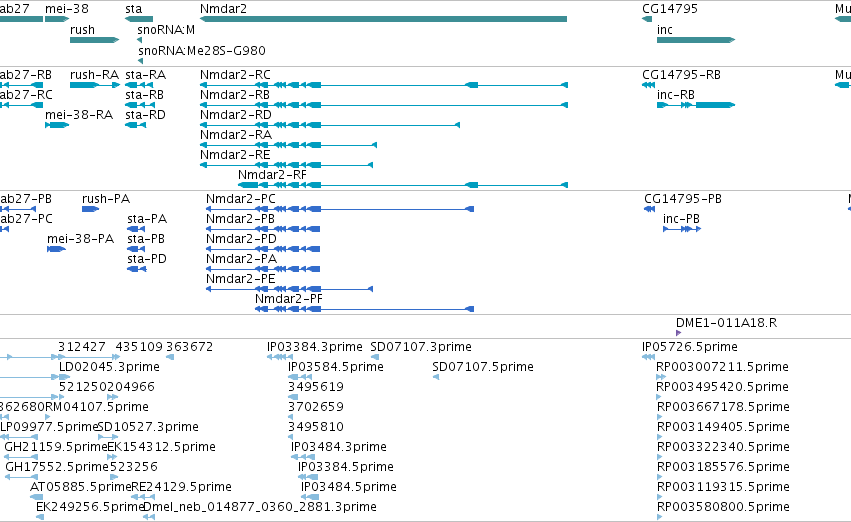Click the Nmdar2-PB protein label
Image resolution: width=851 pixels, height=522 pixels.
240,219
